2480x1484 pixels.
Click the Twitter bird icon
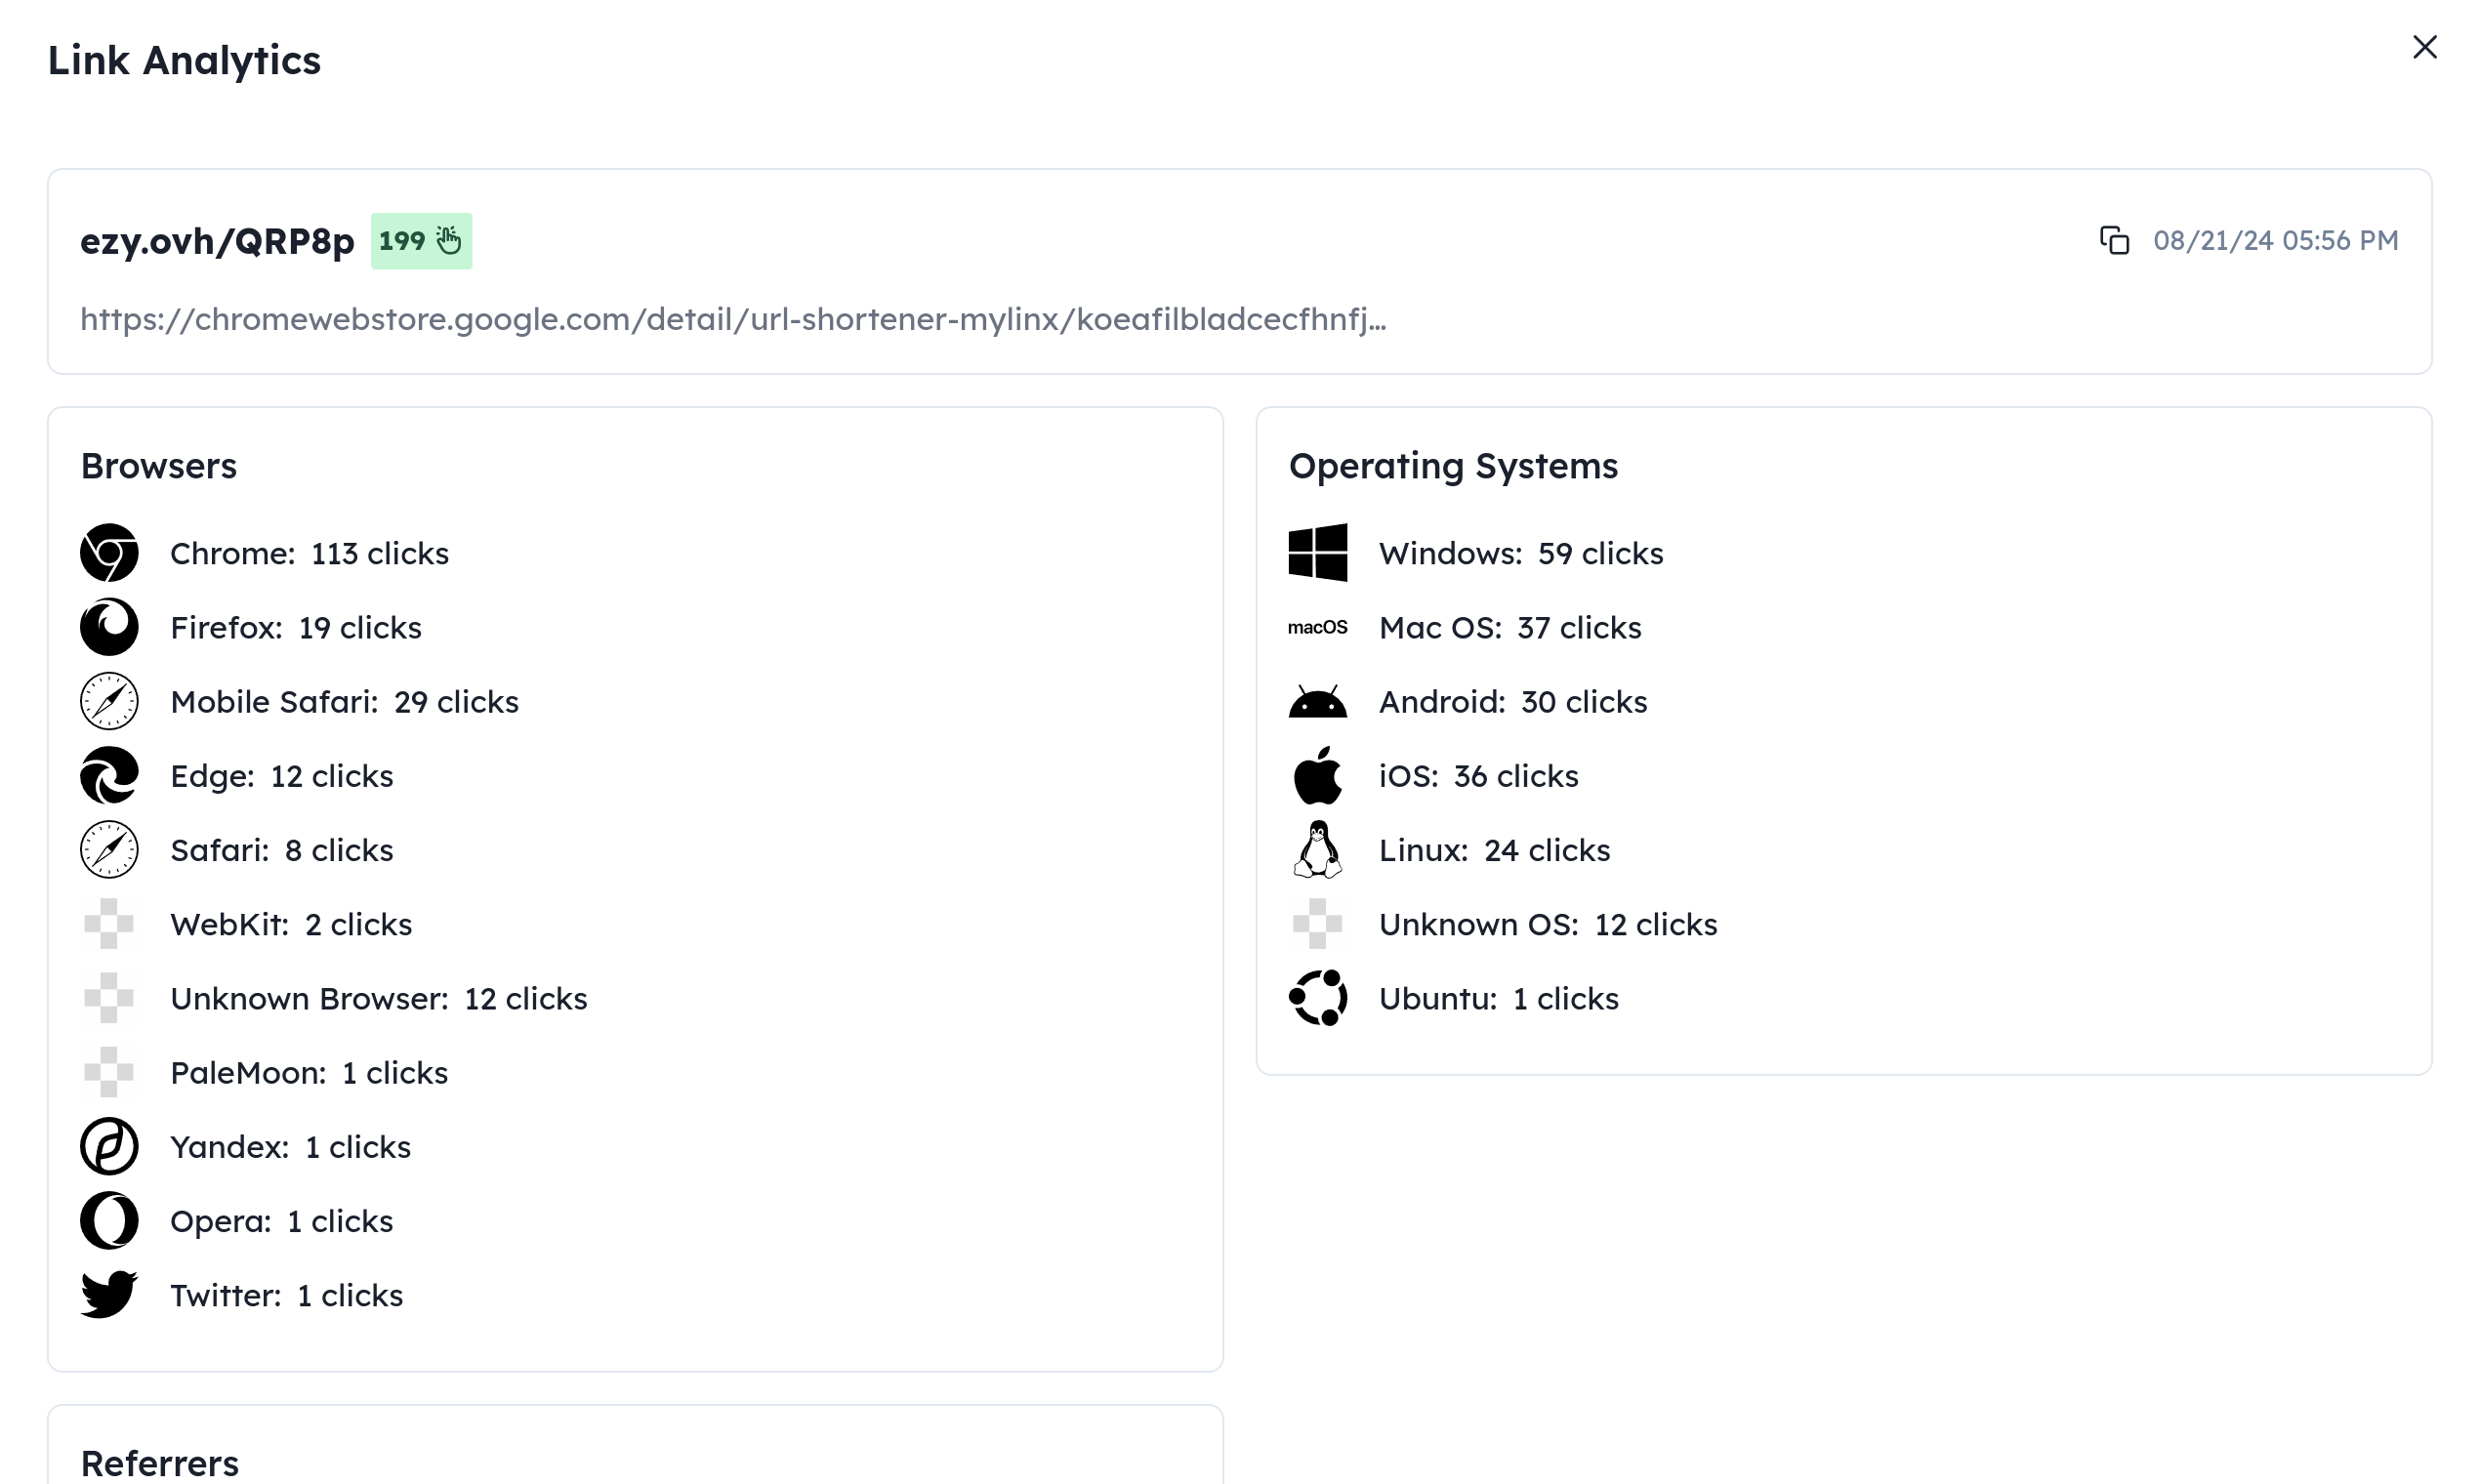[109, 1294]
